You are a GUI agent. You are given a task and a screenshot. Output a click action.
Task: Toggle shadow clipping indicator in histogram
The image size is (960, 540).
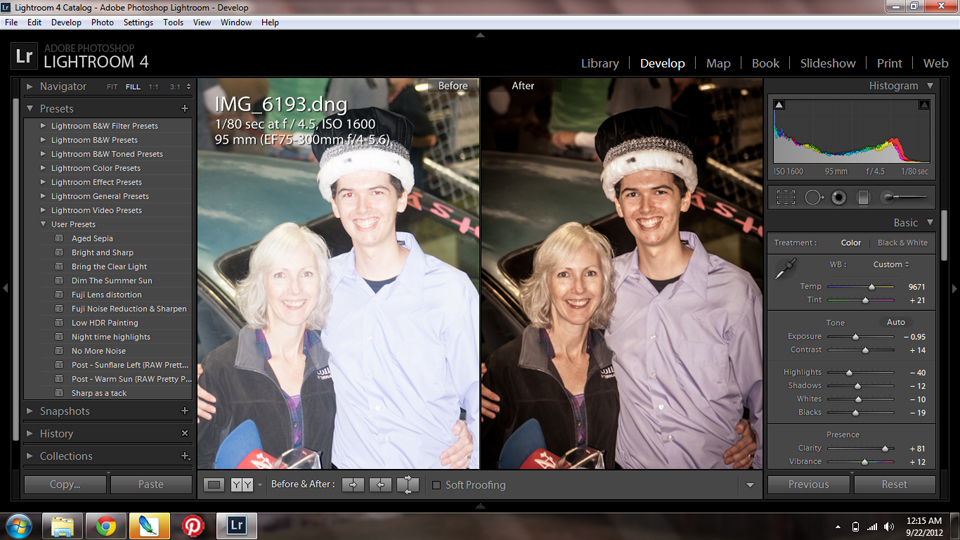point(780,105)
